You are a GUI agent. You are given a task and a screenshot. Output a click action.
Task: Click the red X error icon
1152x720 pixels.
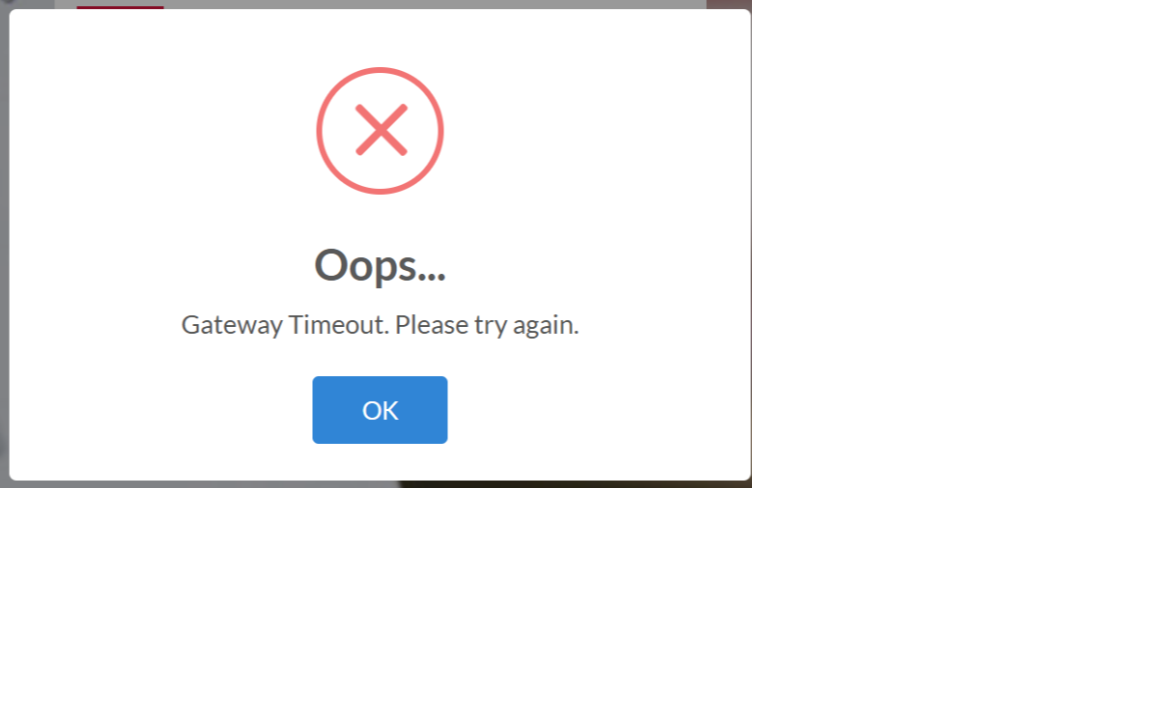point(380,131)
